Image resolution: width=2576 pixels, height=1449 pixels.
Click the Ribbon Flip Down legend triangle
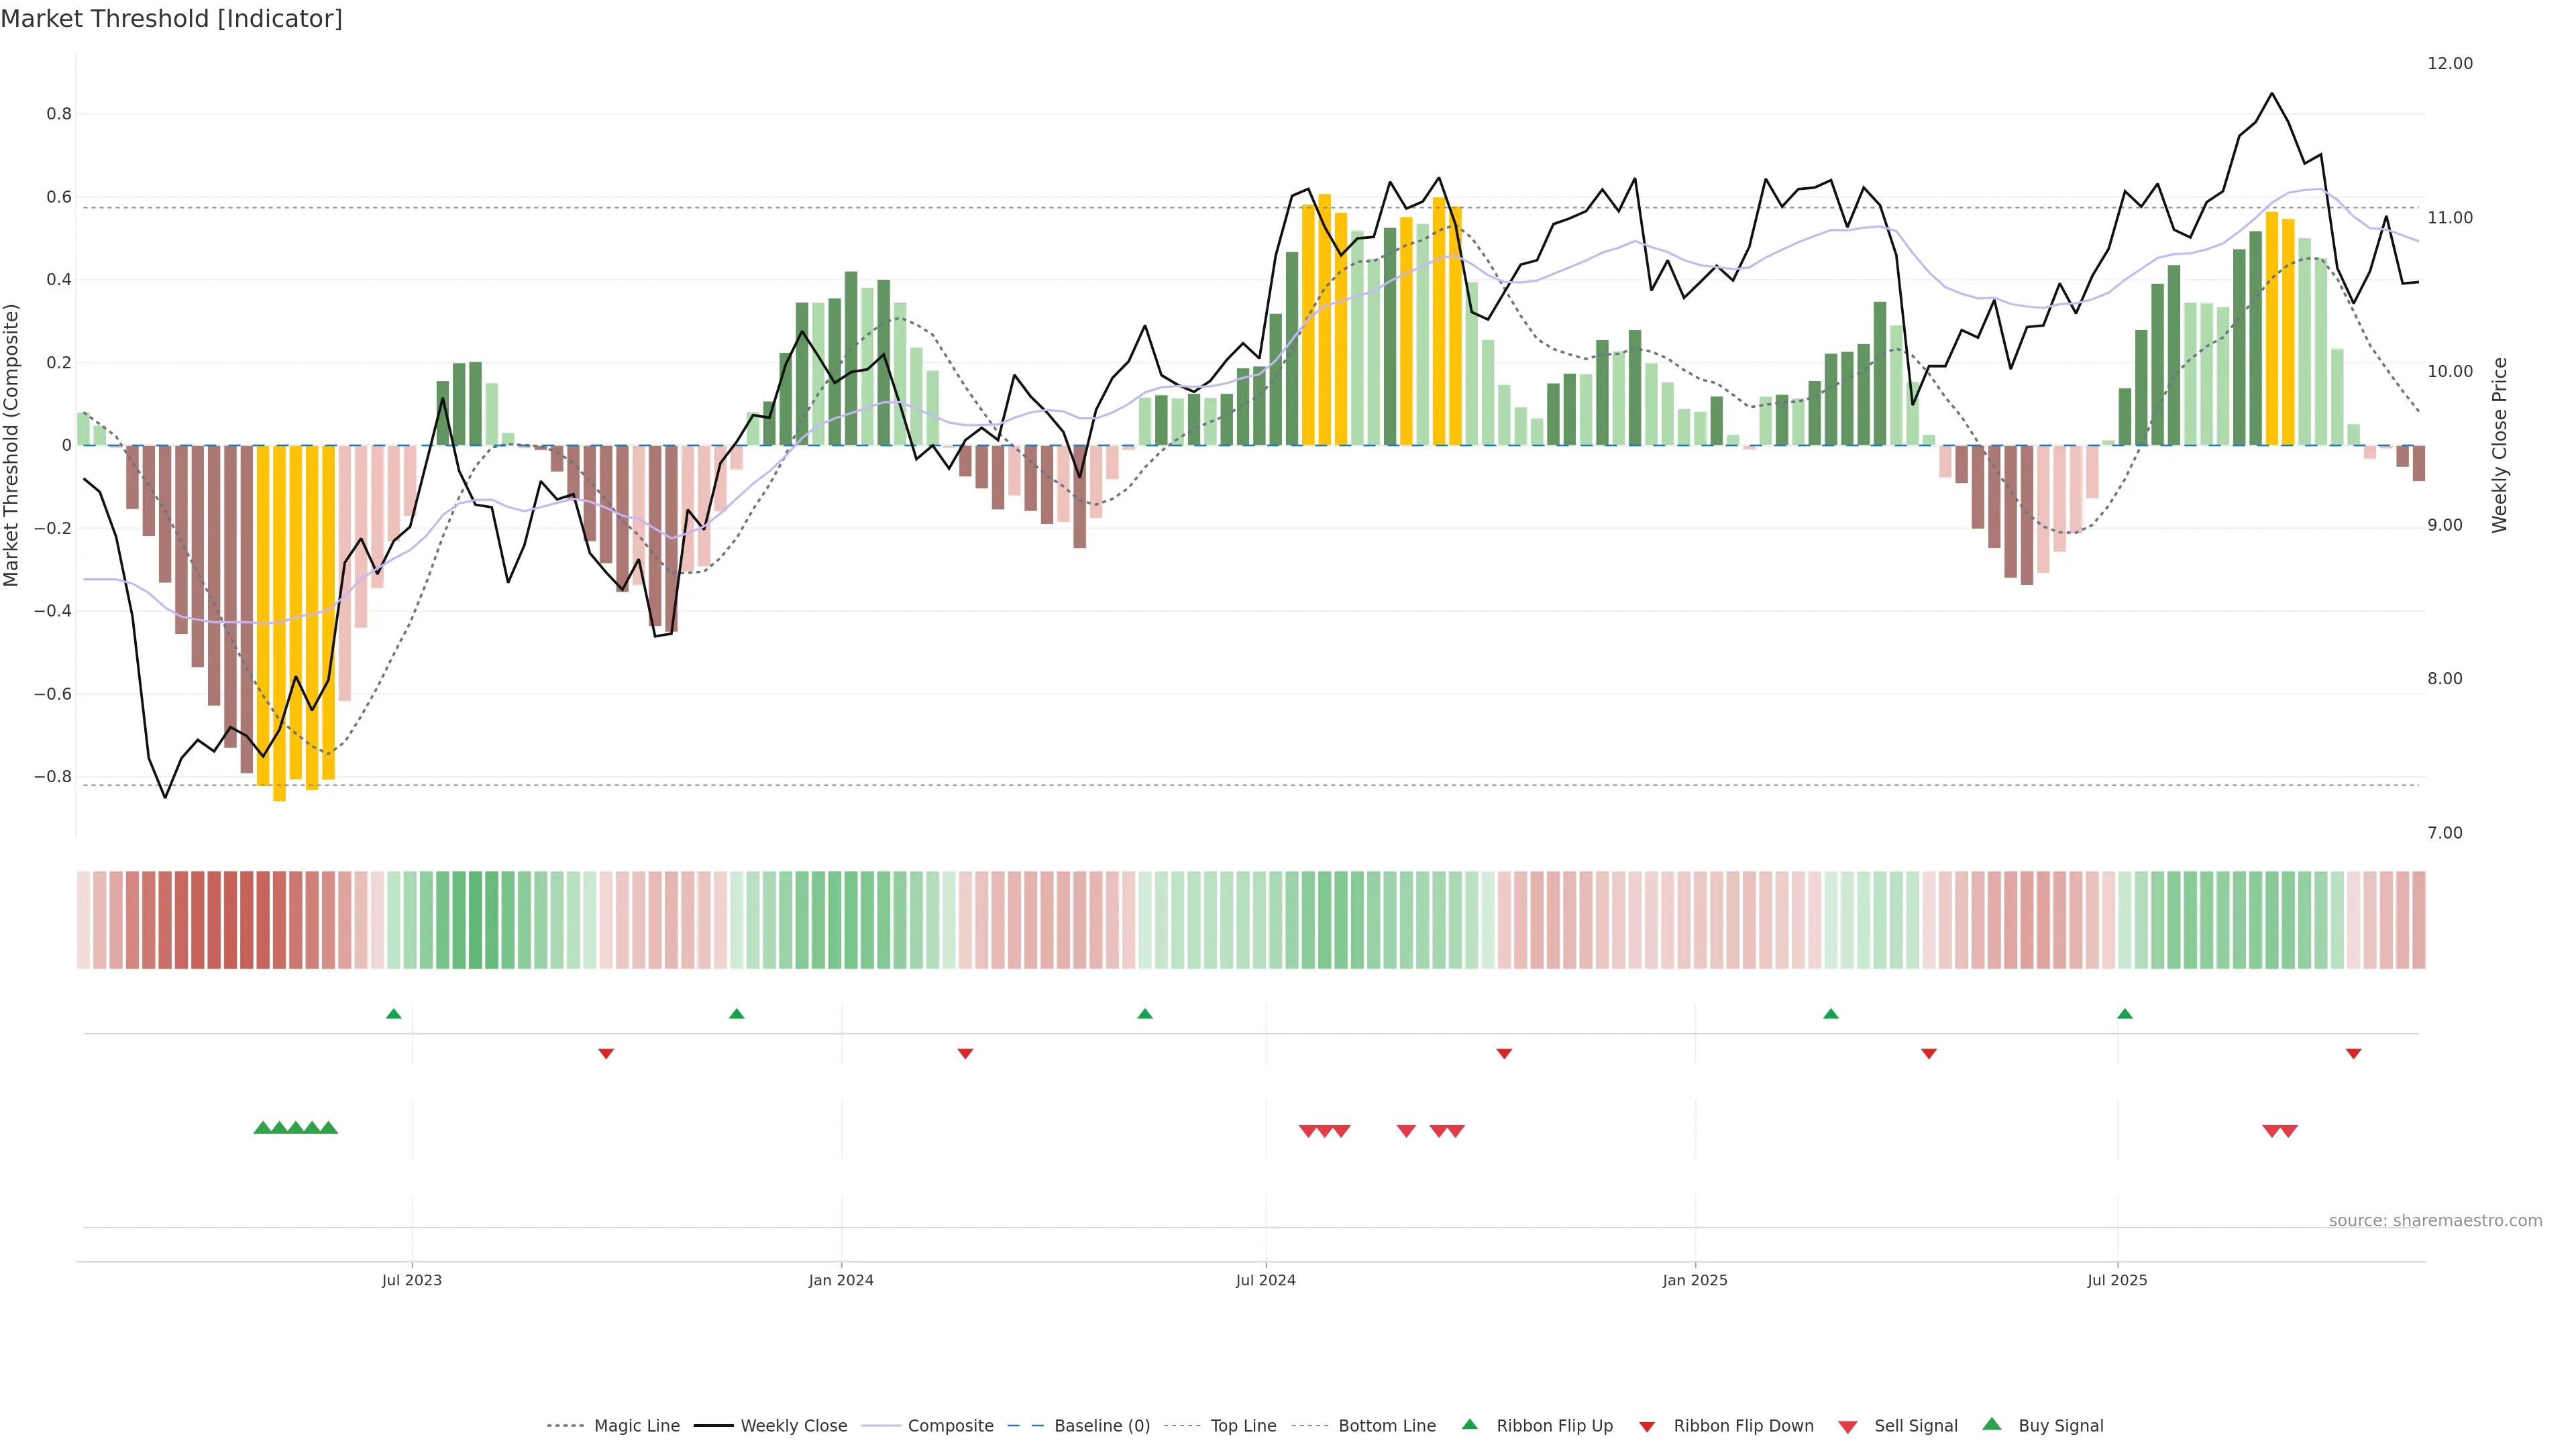pos(1647,1427)
